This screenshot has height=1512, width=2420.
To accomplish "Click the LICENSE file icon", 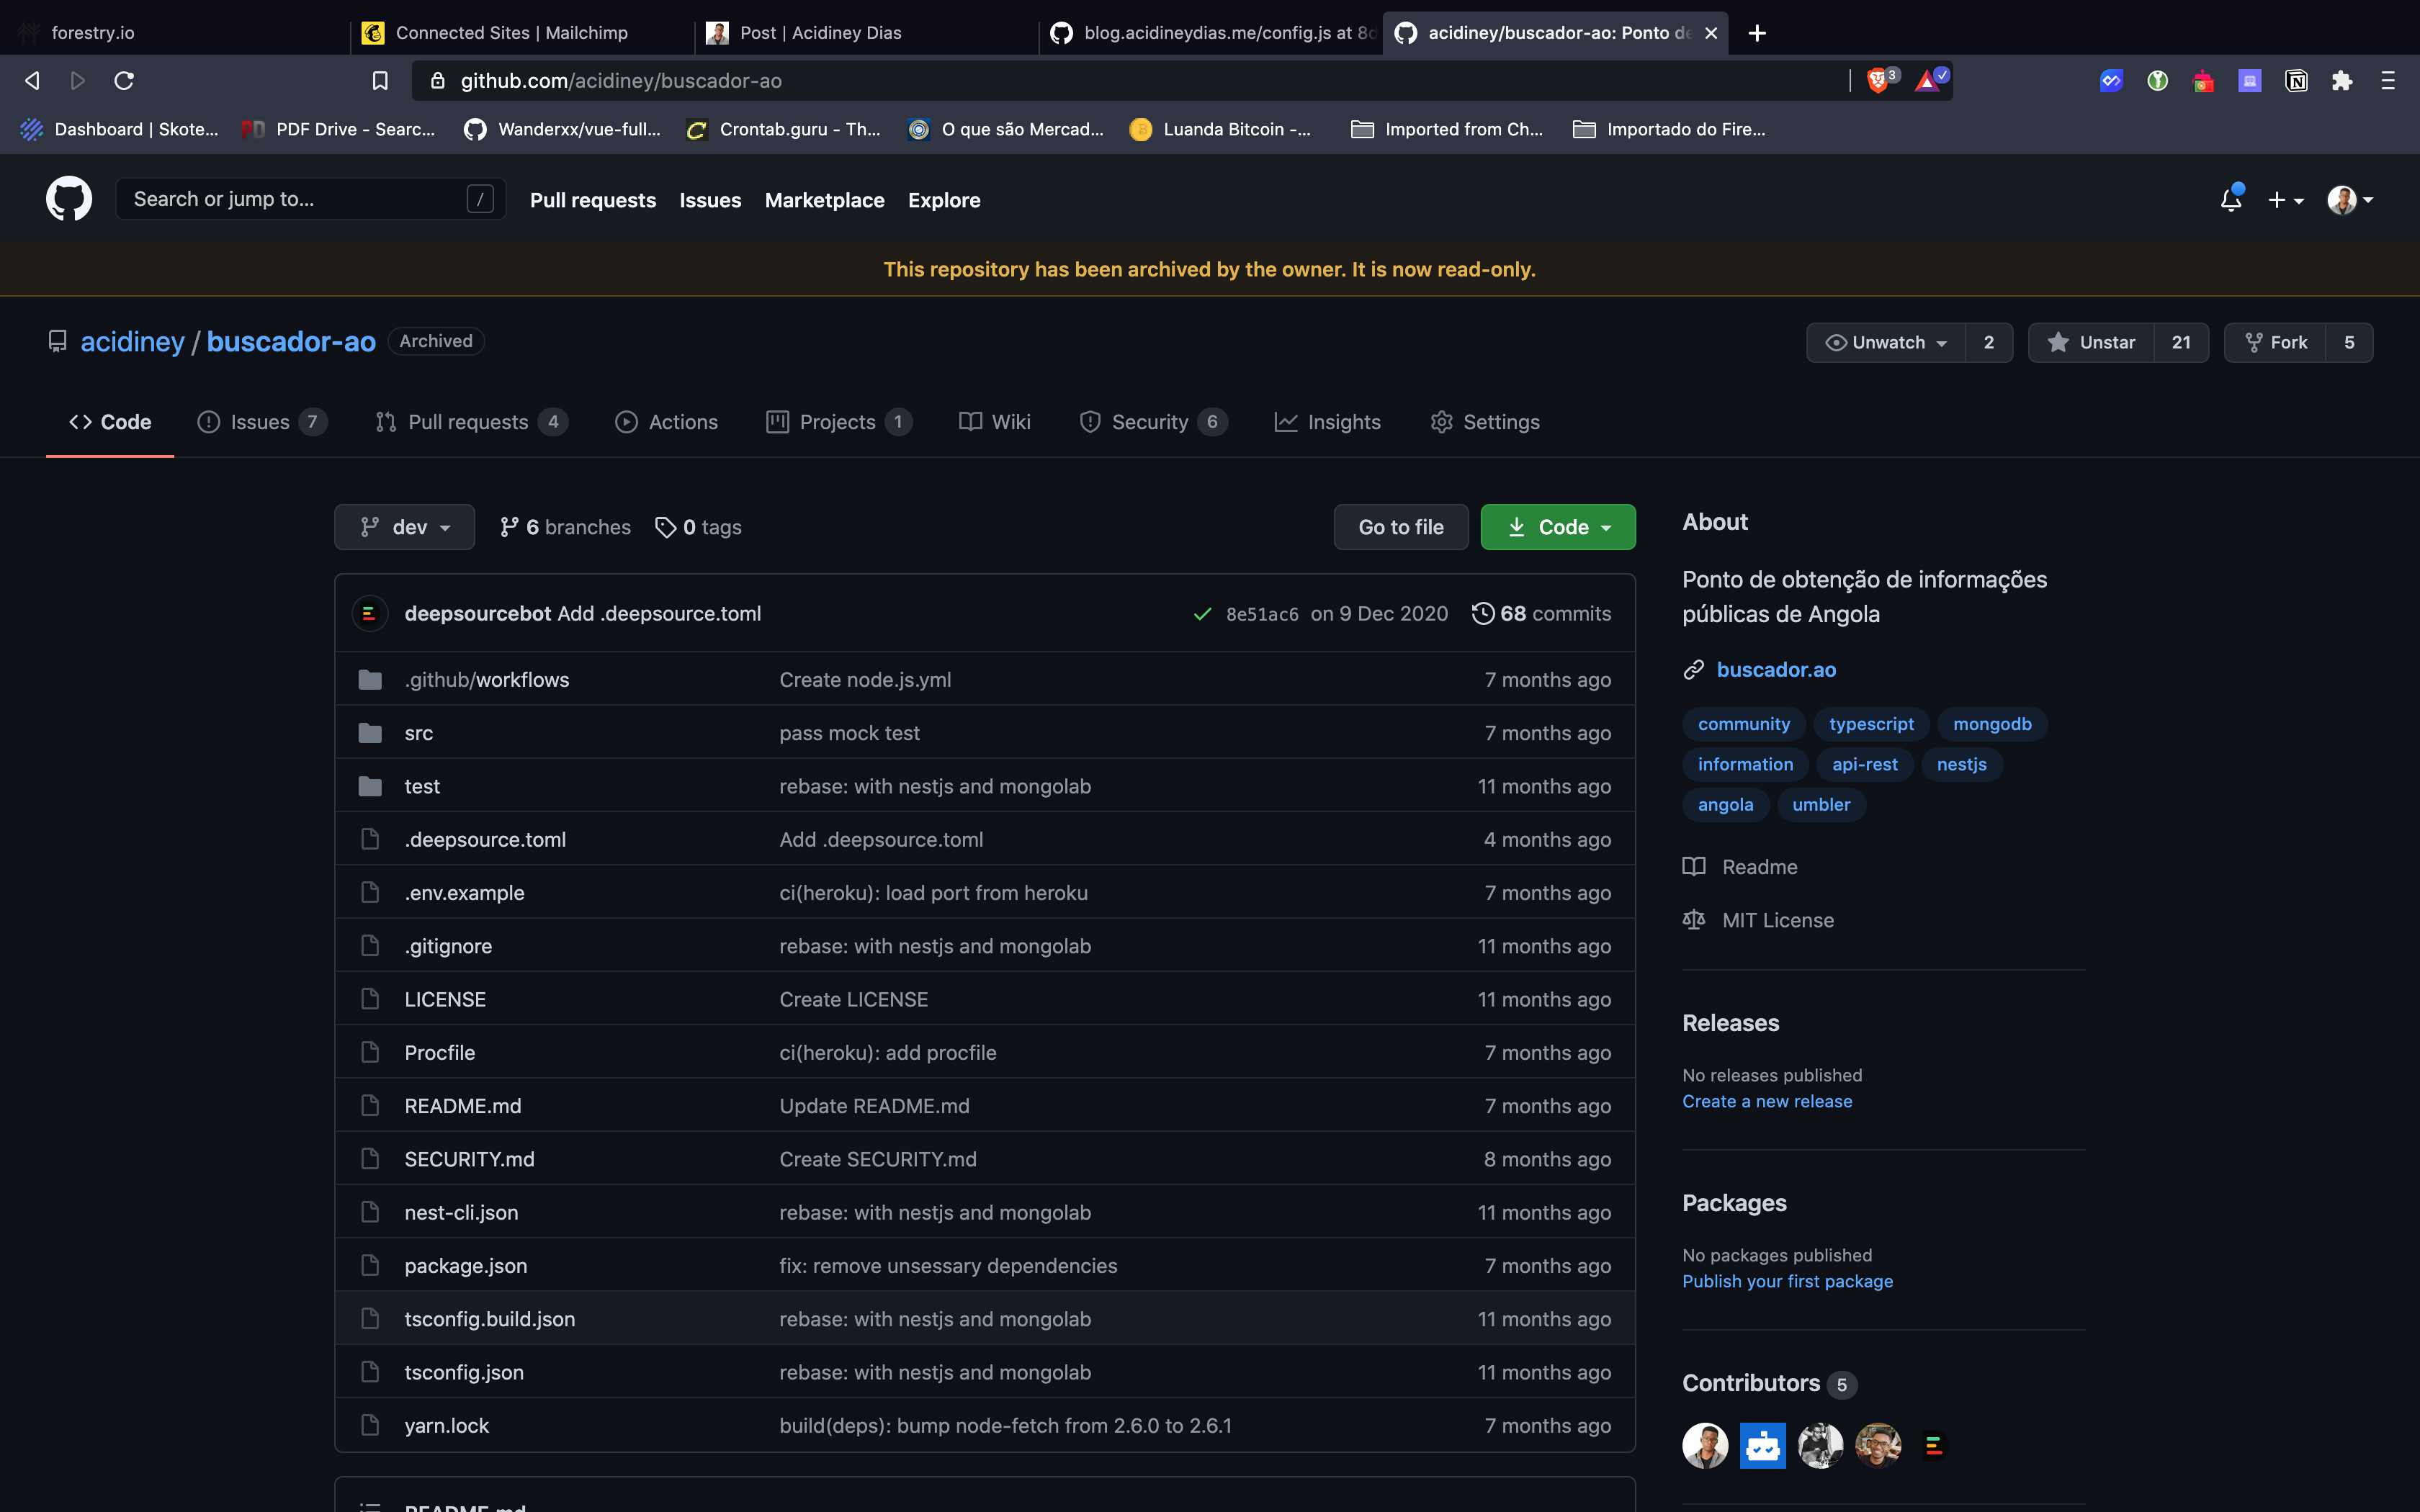I will tap(370, 999).
